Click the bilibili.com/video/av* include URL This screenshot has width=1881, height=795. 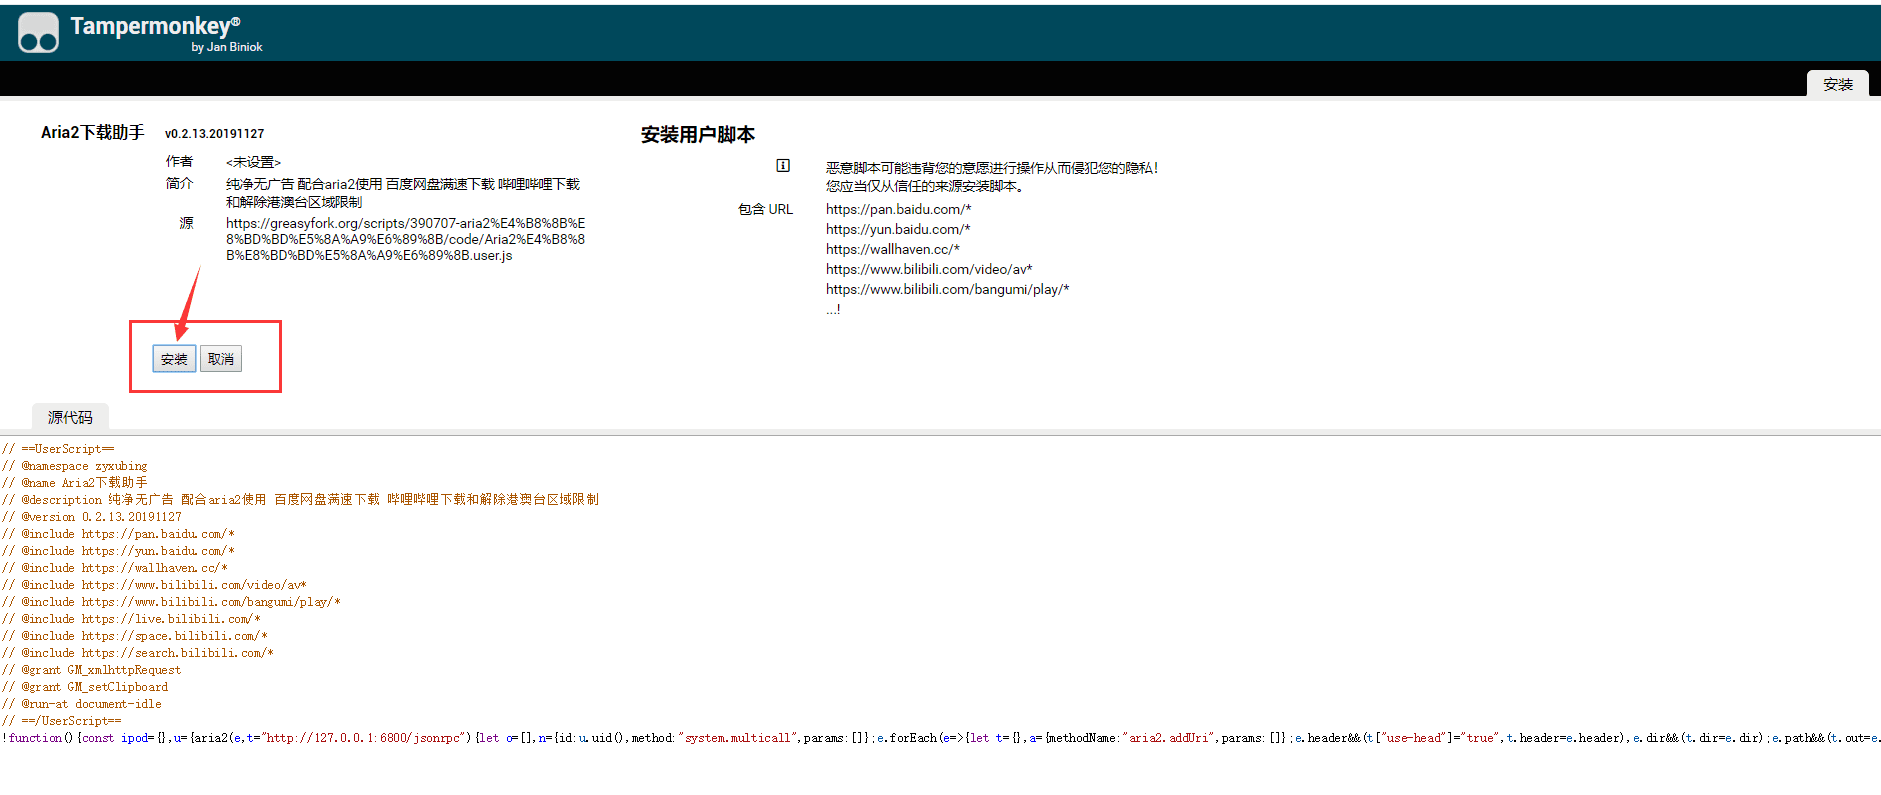pyautogui.click(x=929, y=269)
